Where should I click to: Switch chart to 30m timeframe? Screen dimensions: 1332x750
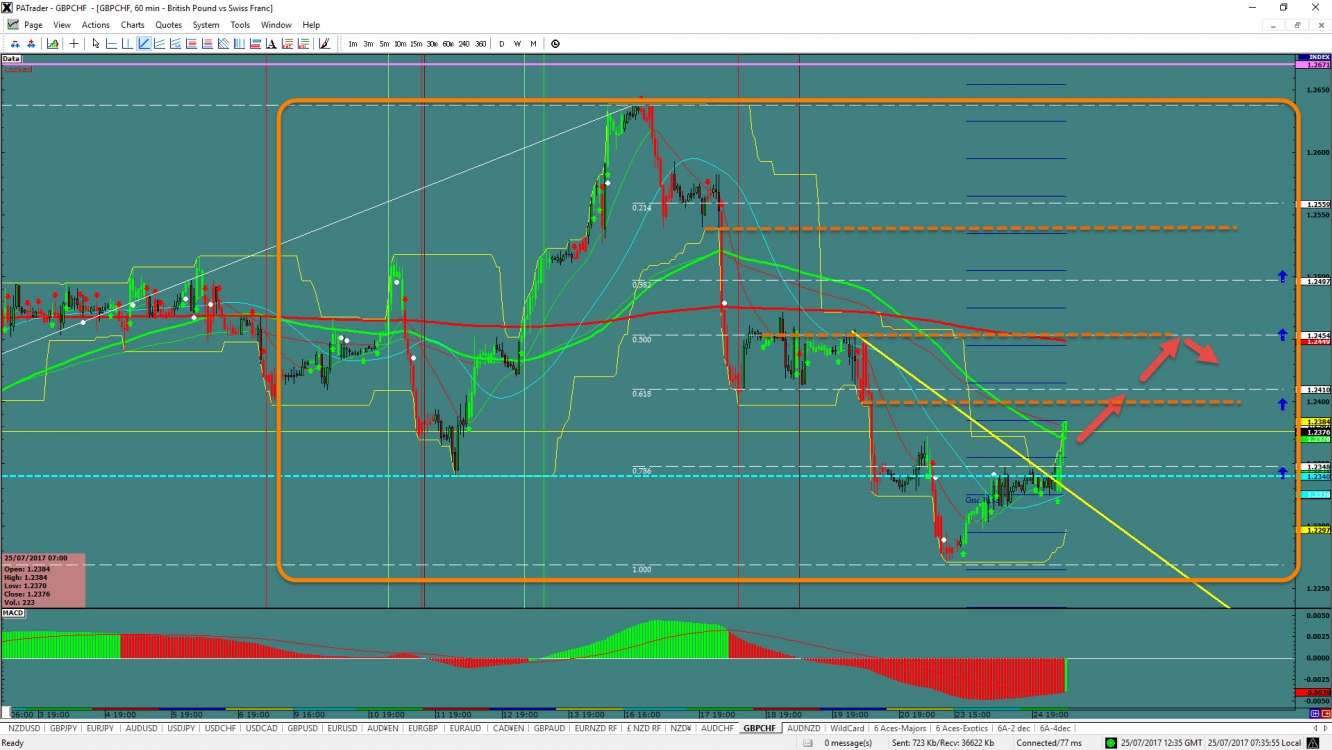432,43
